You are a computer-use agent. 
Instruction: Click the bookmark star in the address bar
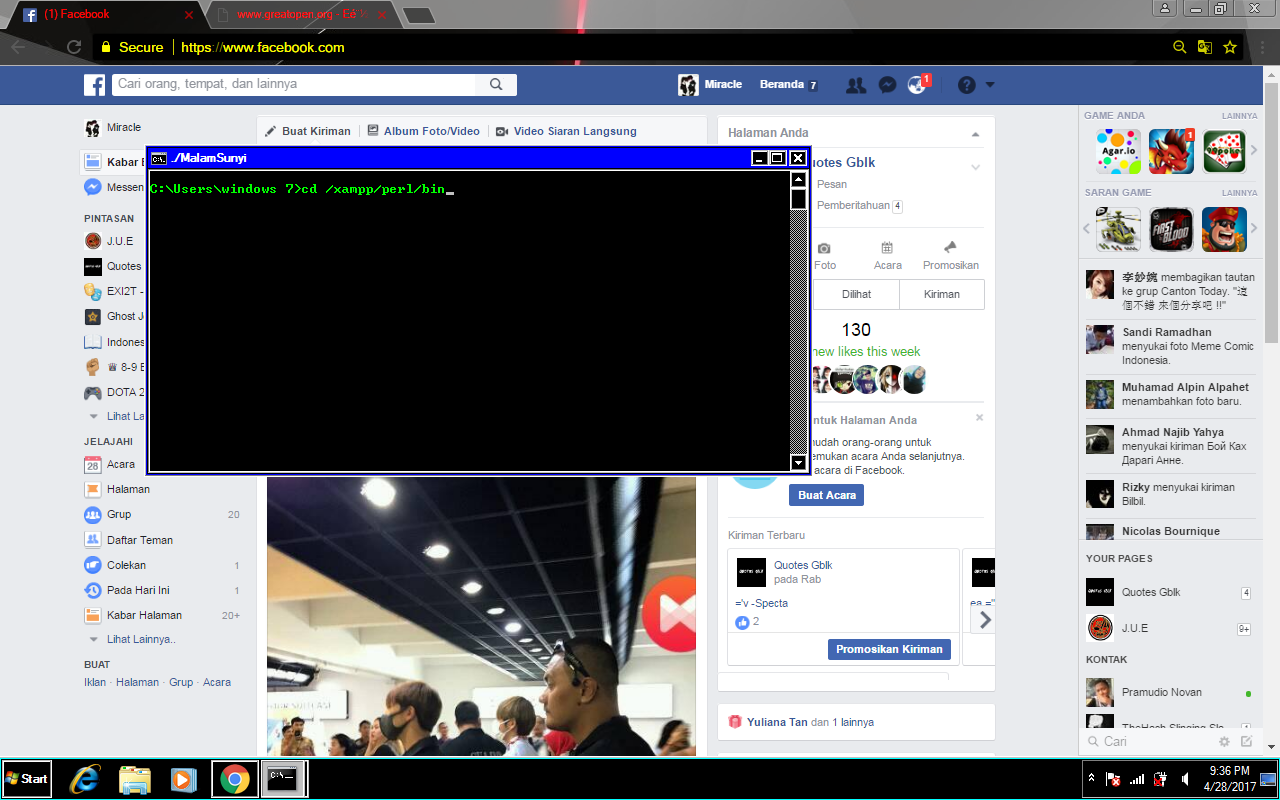[1229, 46]
